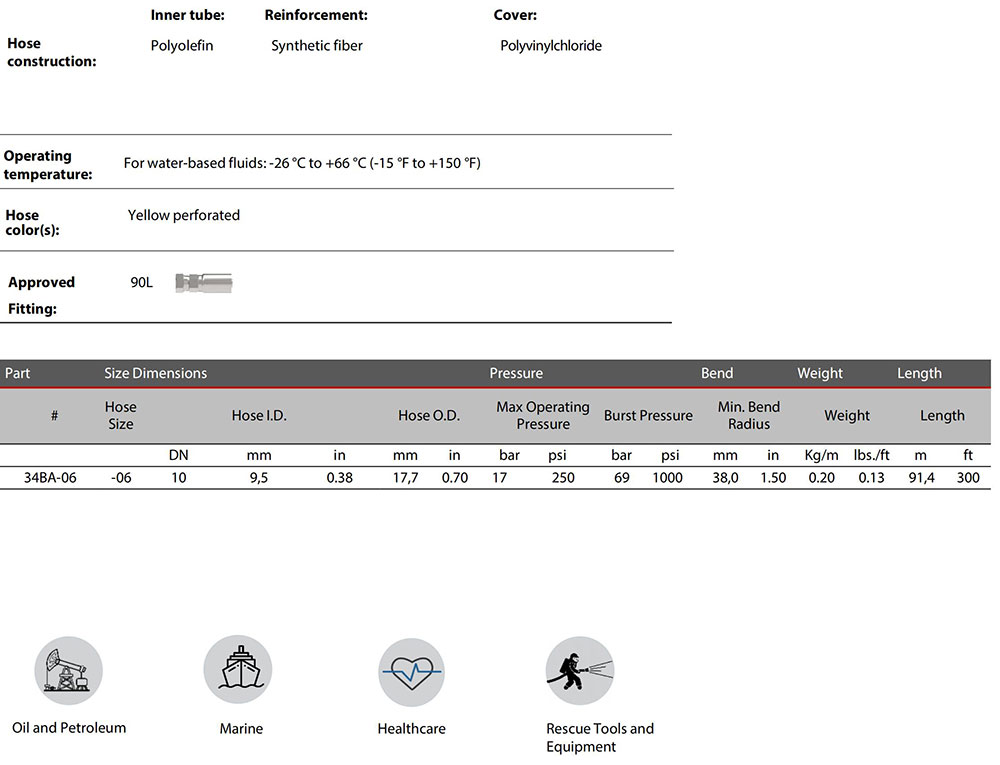Click the Max Operating Pressure header
This screenshot has width=1000, height=765.
coord(543,415)
